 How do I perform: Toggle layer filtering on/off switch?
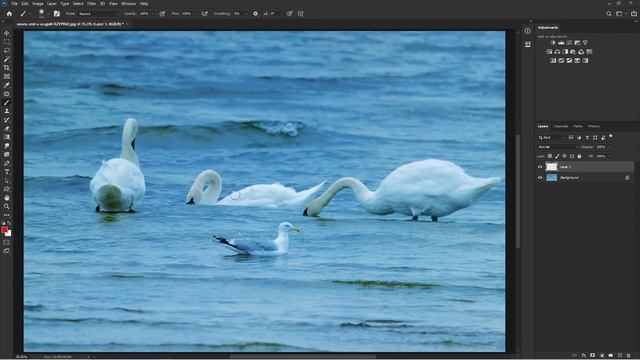(611, 136)
